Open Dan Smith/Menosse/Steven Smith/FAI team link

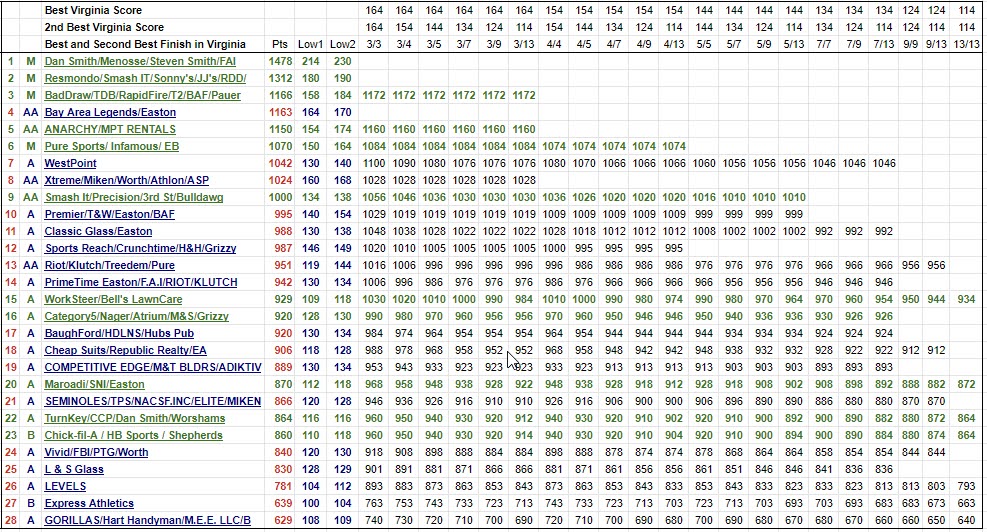tap(140, 61)
